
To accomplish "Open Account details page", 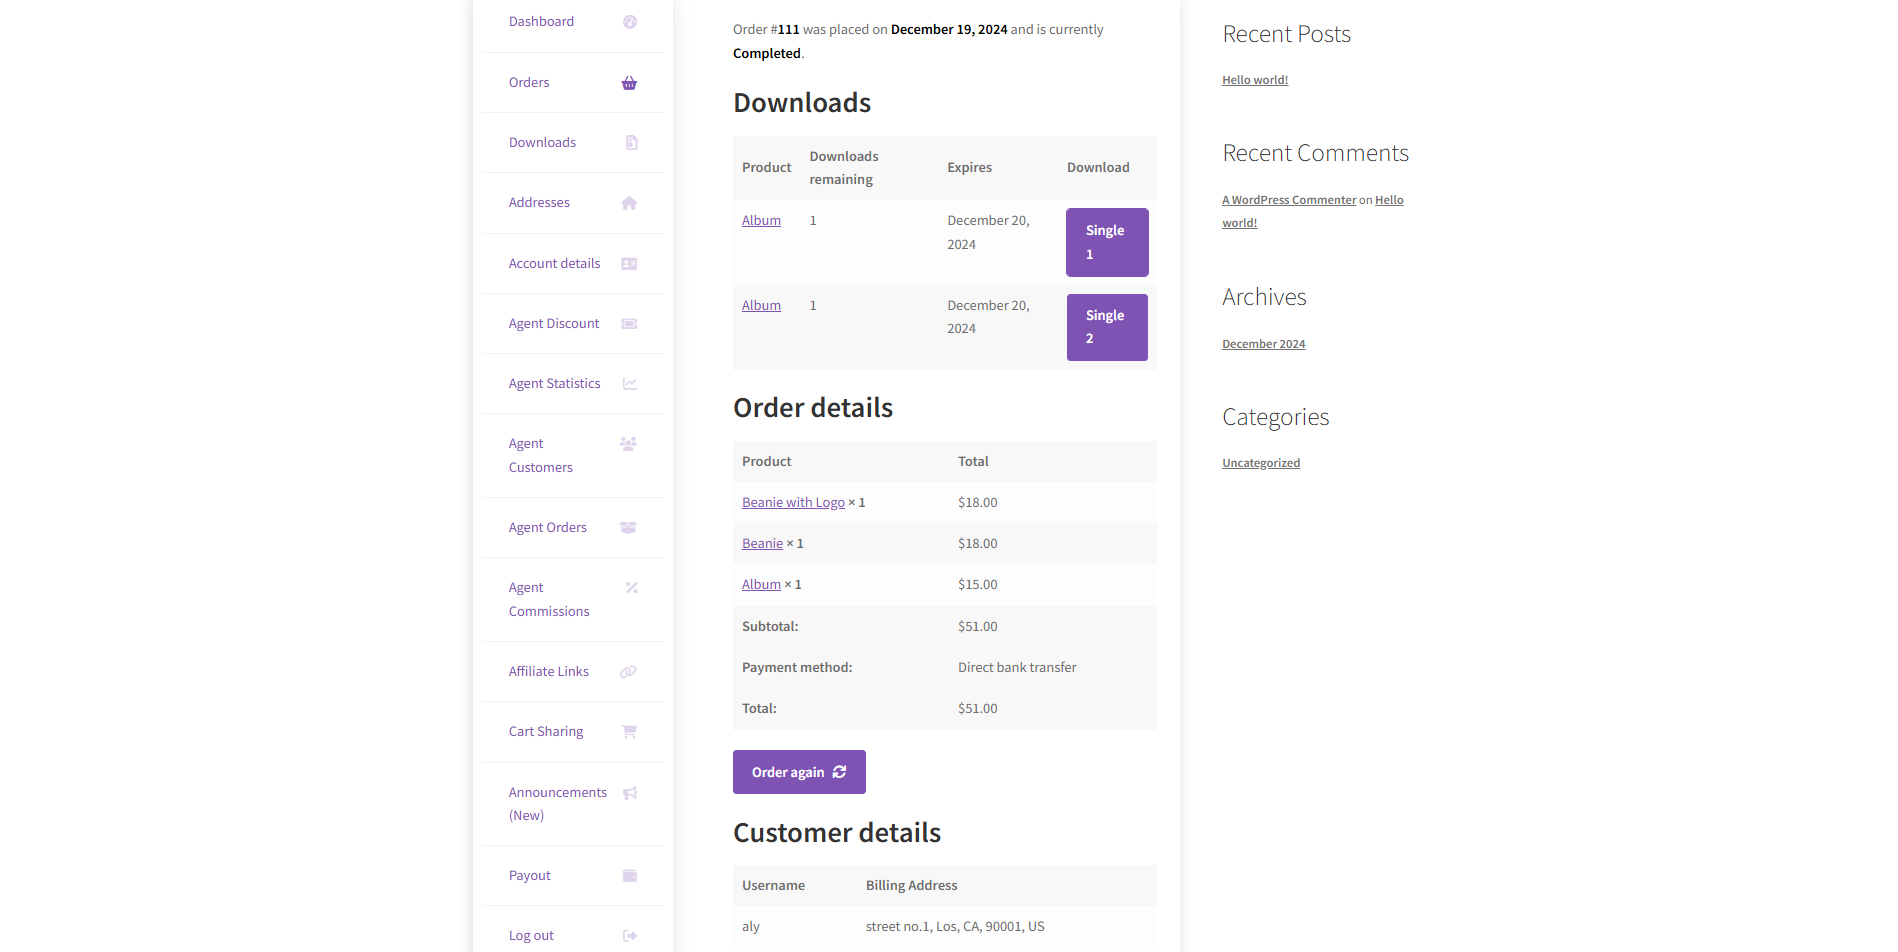I will pyautogui.click(x=554, y=264).
